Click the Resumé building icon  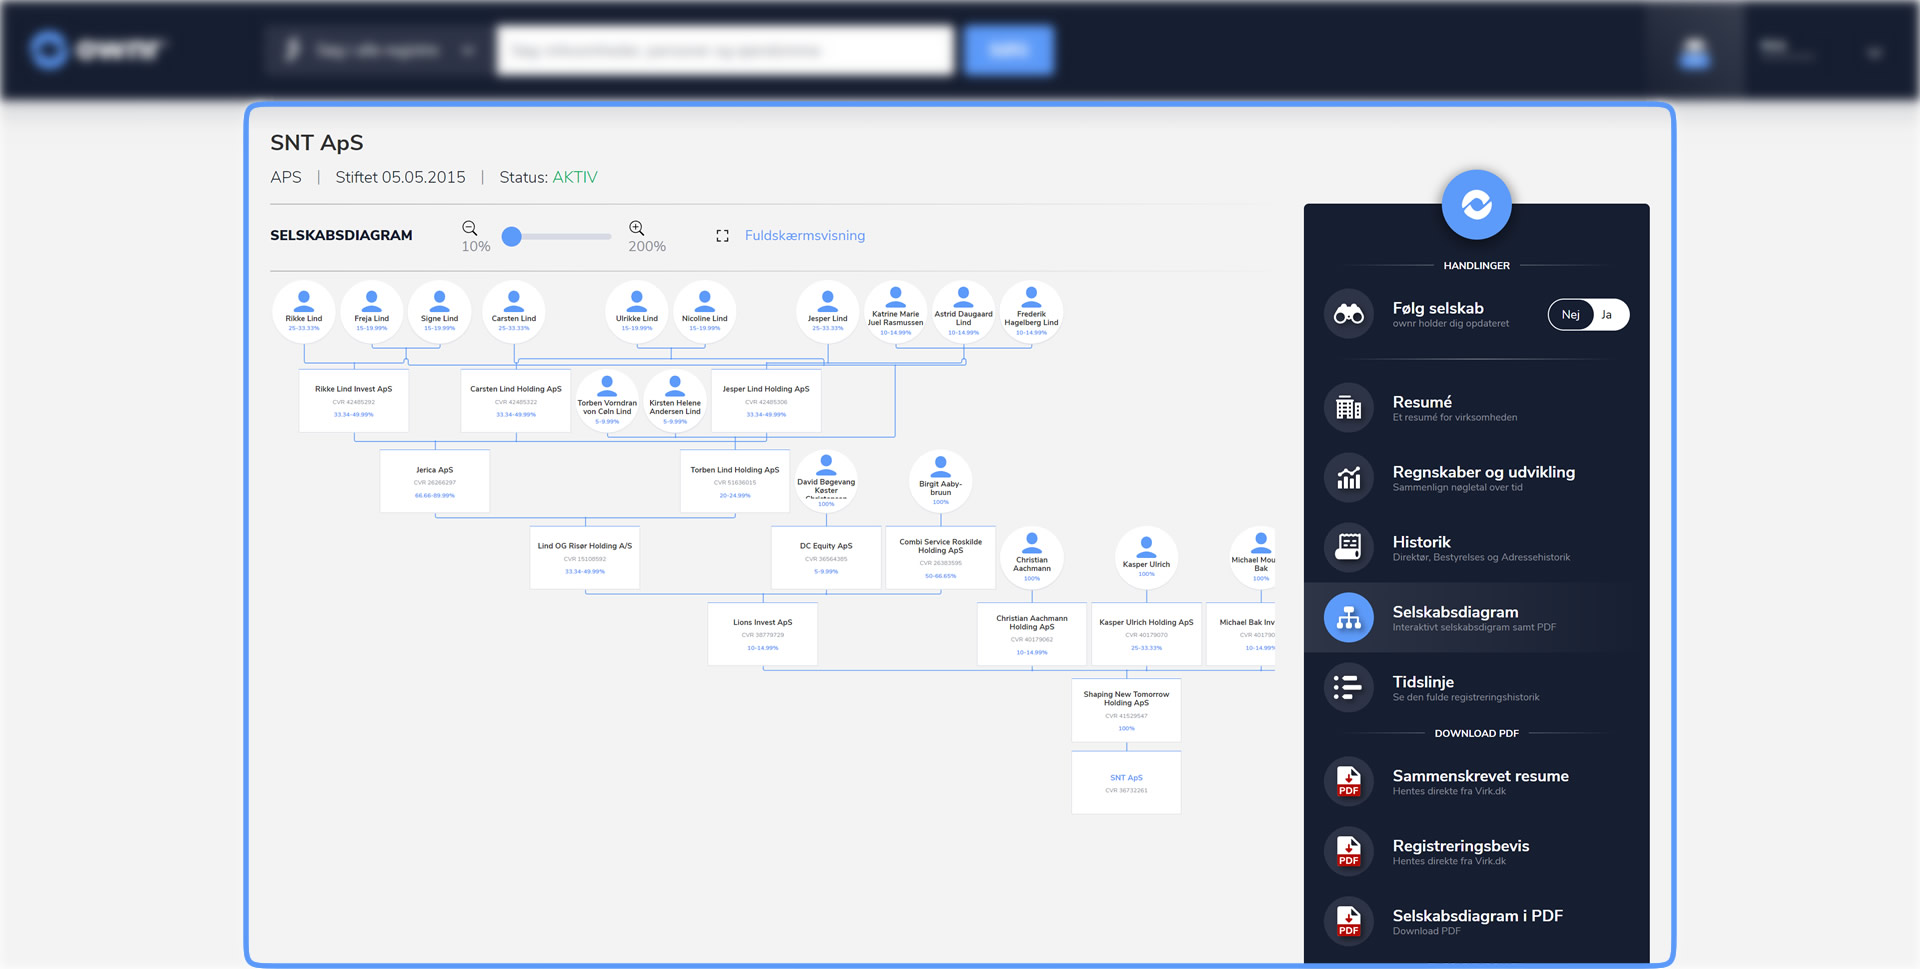coord(1349,408)
